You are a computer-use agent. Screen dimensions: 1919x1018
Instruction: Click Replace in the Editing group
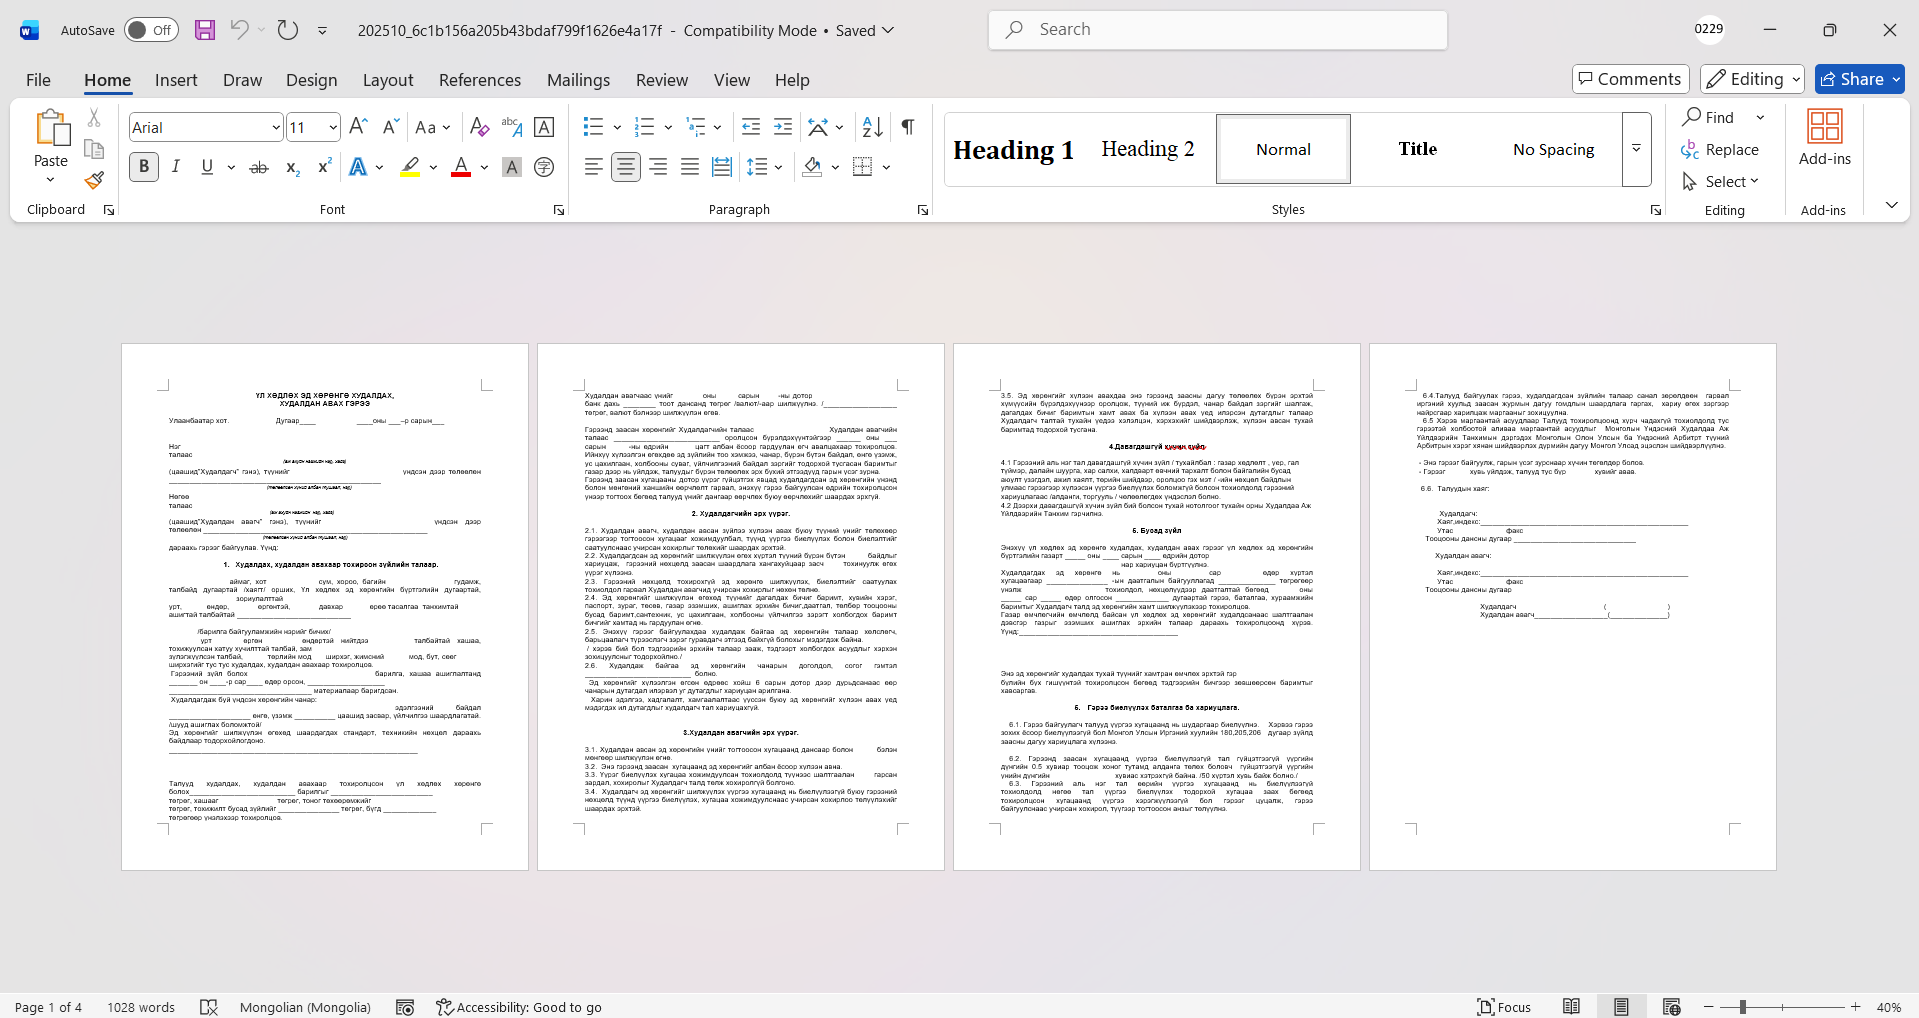point(1720,149)
